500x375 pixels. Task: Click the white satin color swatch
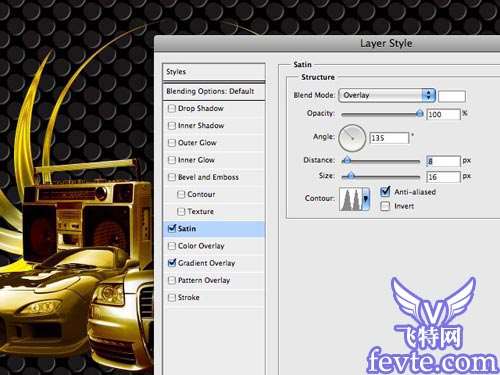(452, 96)
